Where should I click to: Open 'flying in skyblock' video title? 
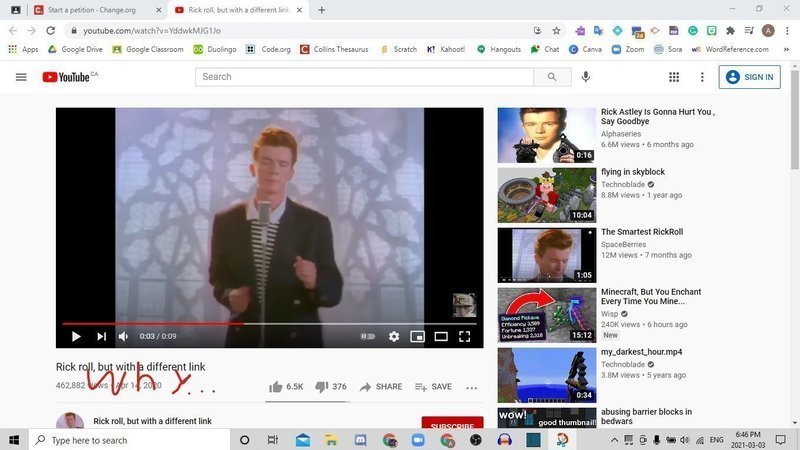coord(633,172)
